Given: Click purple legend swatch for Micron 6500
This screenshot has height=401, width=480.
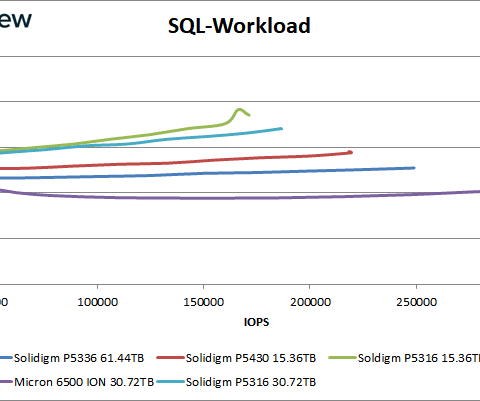Looking at the screenshot, I should [6, 382].
